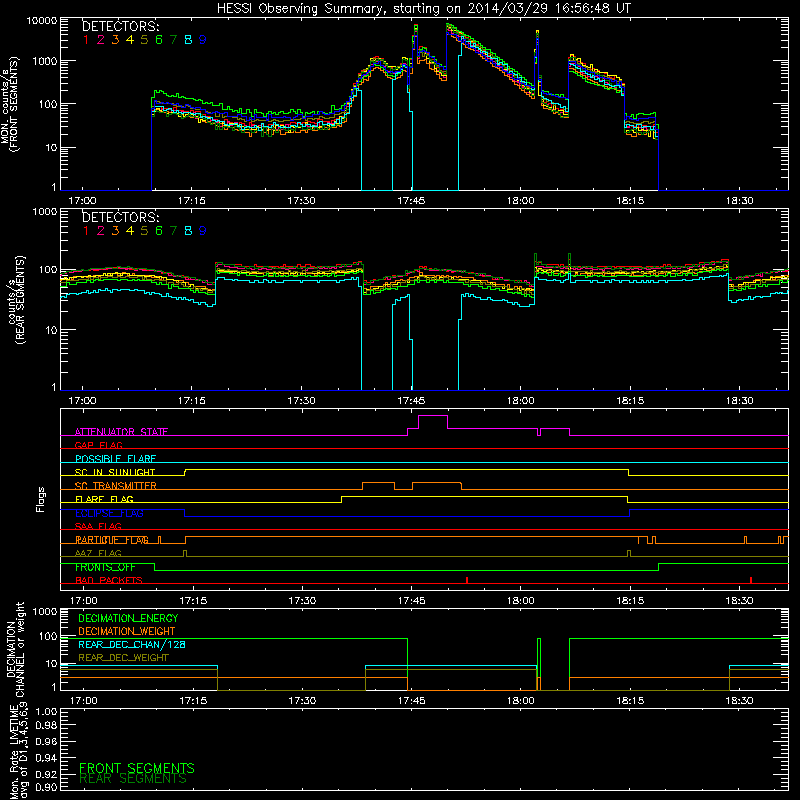
Task: Click the DECIMATION CHANNEL or weight axis label
Action: (16, 649)
